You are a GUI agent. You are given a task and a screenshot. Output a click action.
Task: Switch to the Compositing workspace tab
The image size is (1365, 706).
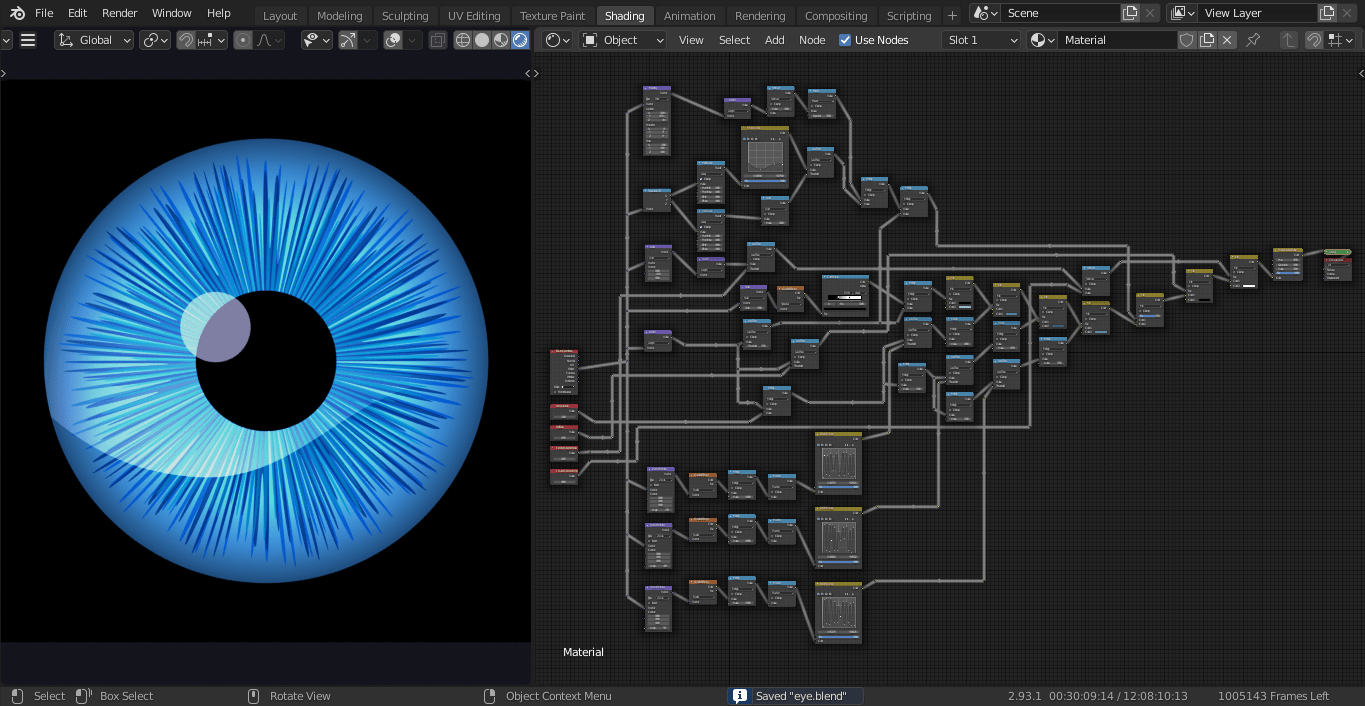(x=836, y=15)
